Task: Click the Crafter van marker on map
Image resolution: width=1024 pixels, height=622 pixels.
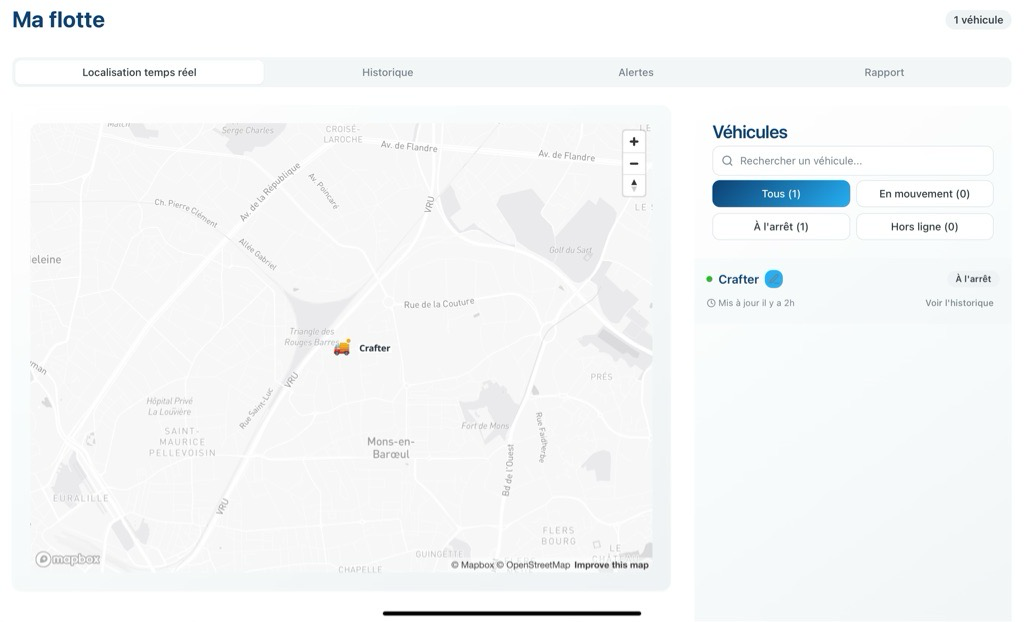Action: [x=342, y=348]
